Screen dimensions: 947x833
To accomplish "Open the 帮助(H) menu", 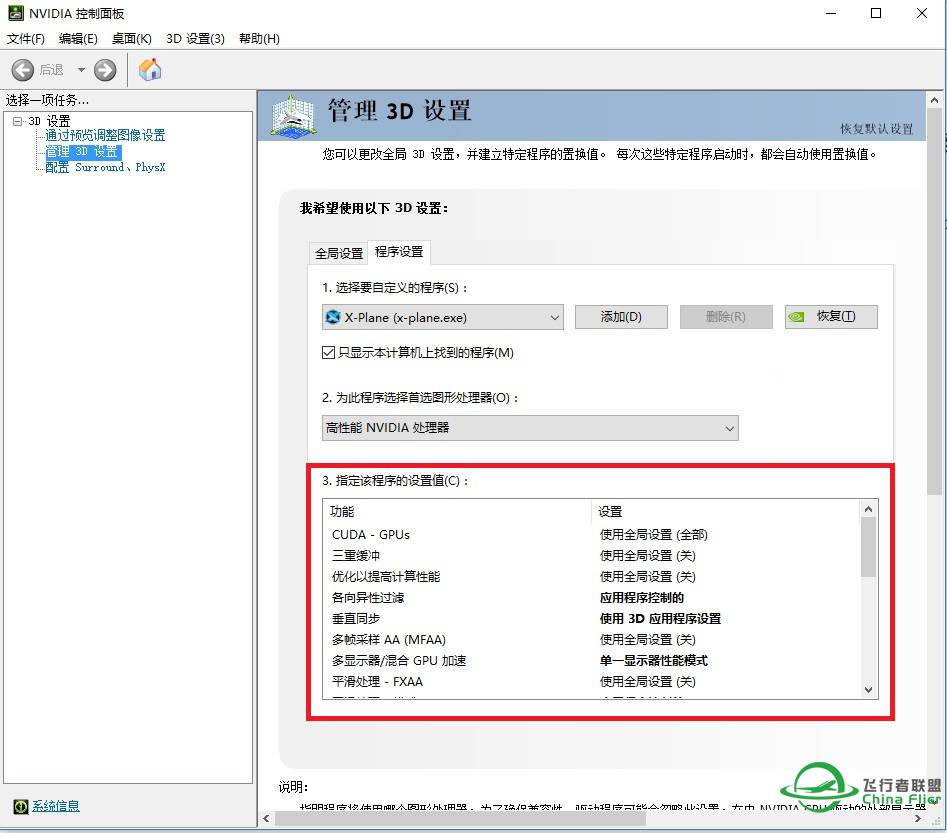I will coord(257,39).
